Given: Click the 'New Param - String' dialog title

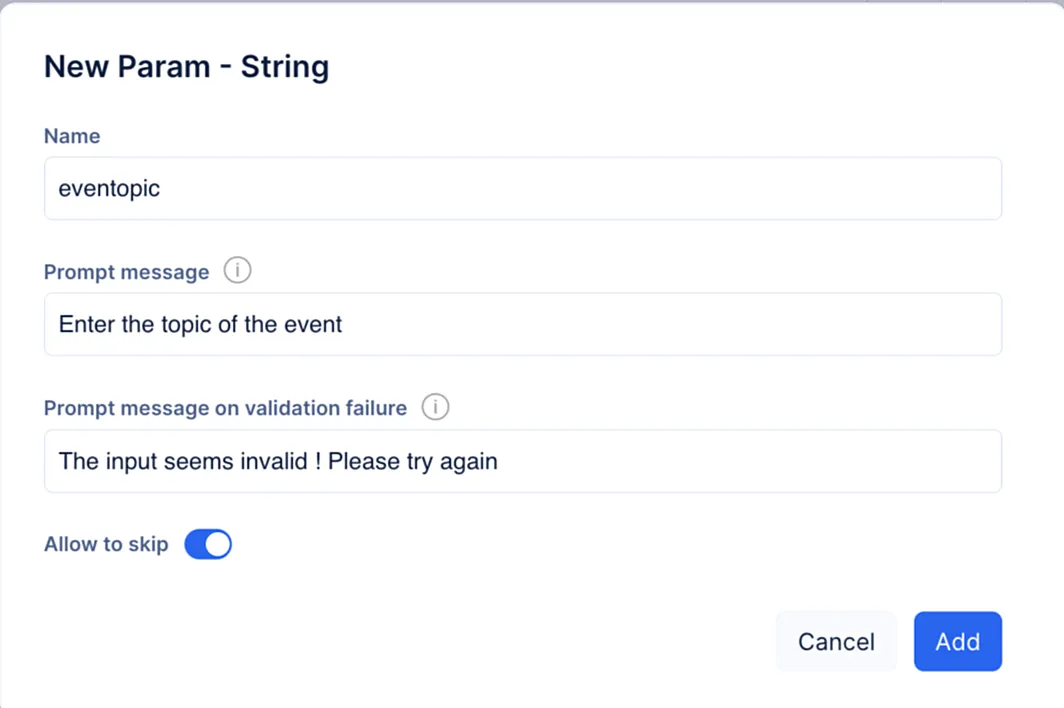Looking at the screenshot, I should (x=186, y=67).
